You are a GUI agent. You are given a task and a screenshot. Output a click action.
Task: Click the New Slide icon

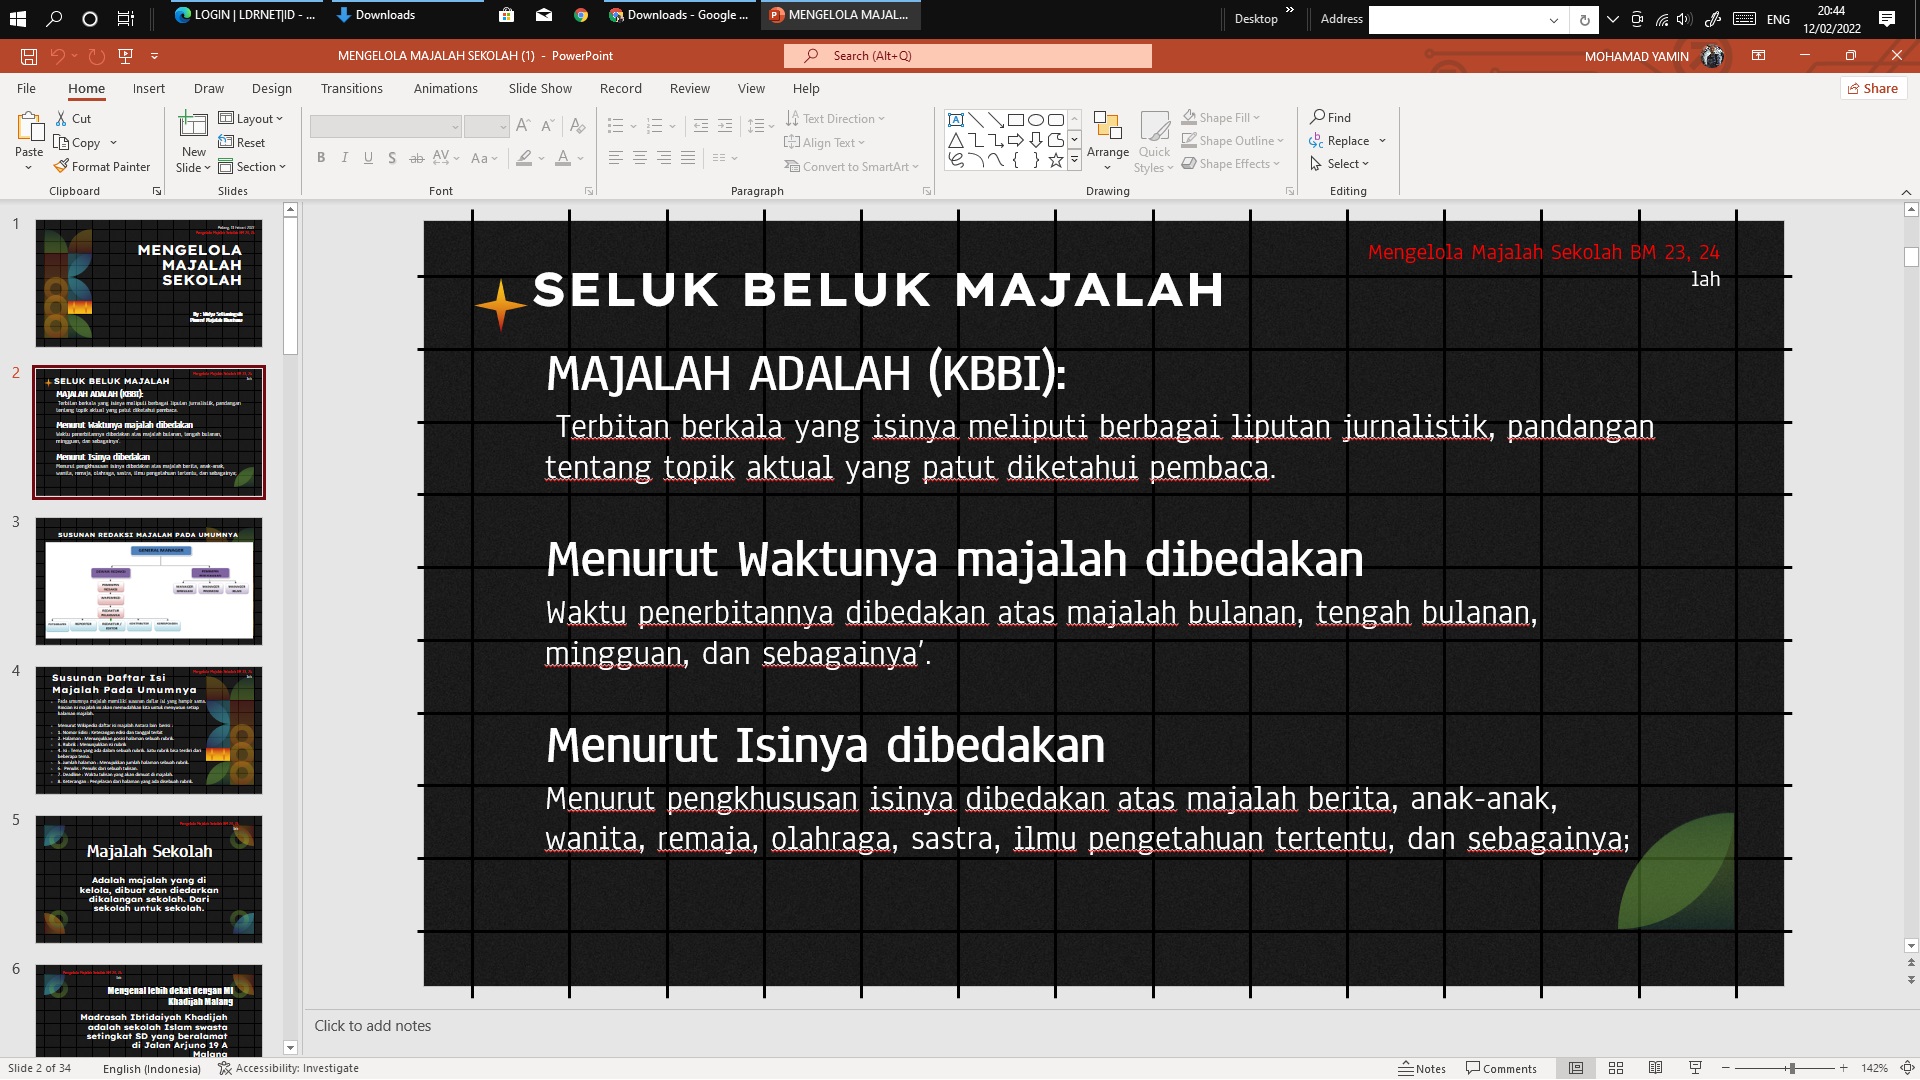tap(193, 126)
